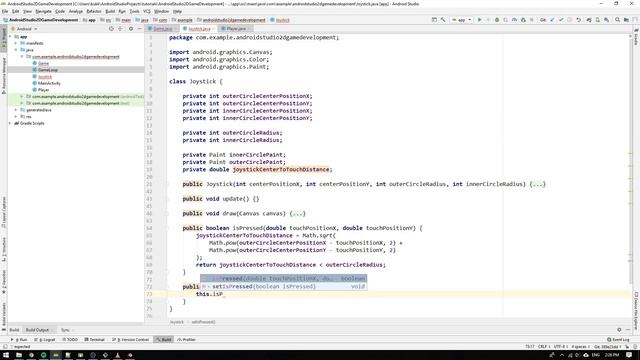This screenshot has width=640, height=360.
Task: Select MainActivity in project tree
Action: point(49,83)
